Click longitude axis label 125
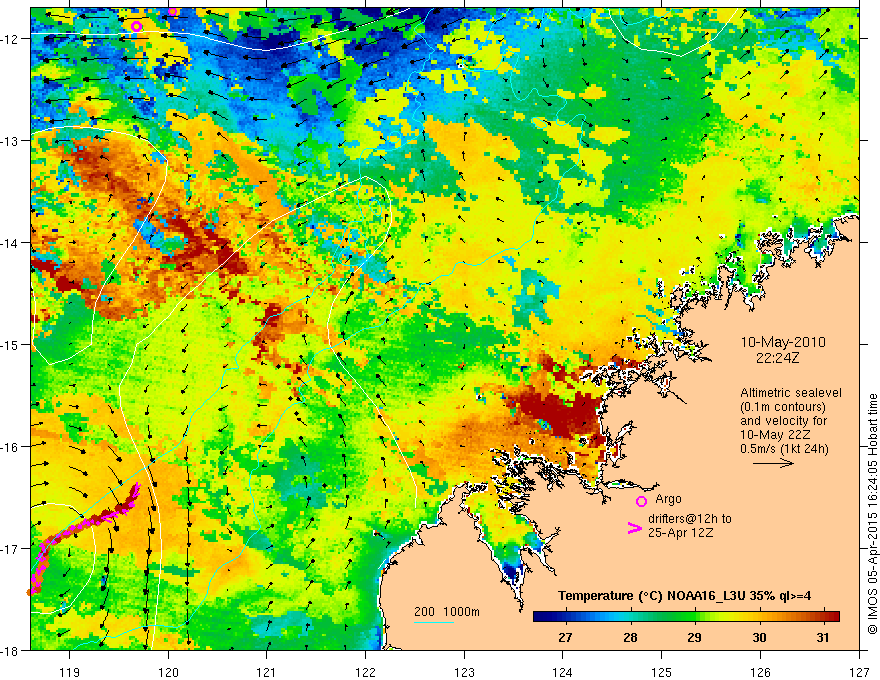This screenshot has width=880, height=680. pyautogui.click(x=662, y=672)
